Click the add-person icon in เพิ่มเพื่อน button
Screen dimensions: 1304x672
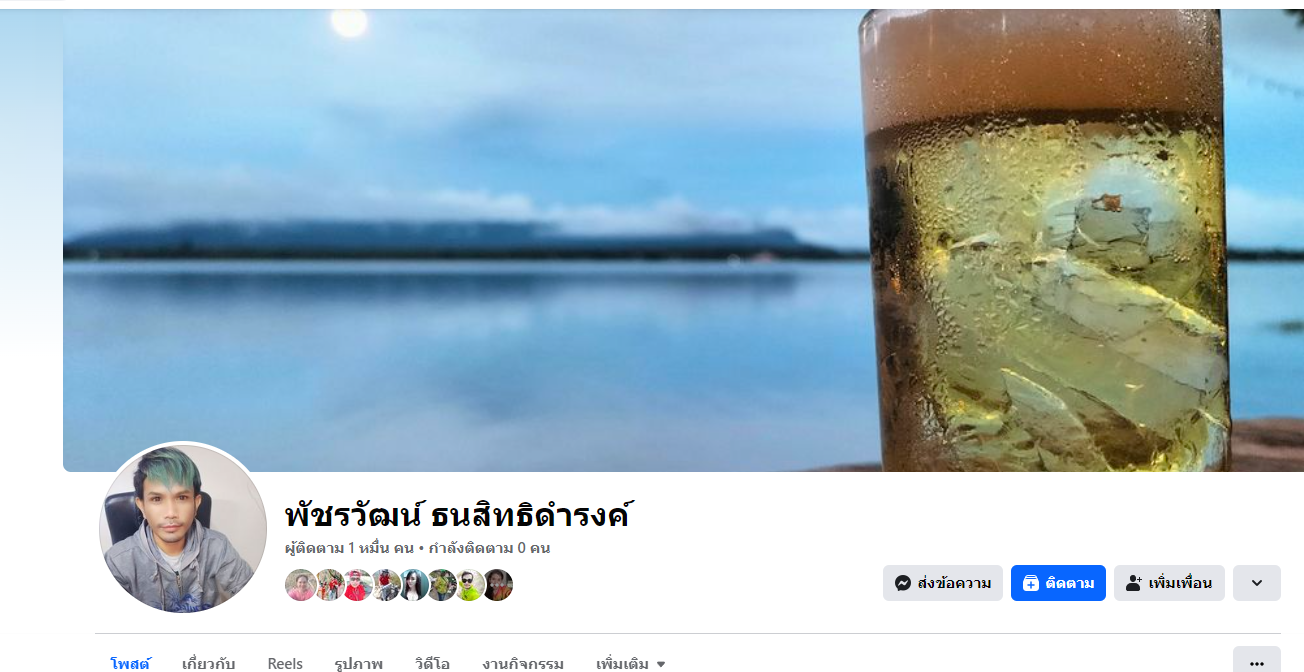coord(1134,583)
